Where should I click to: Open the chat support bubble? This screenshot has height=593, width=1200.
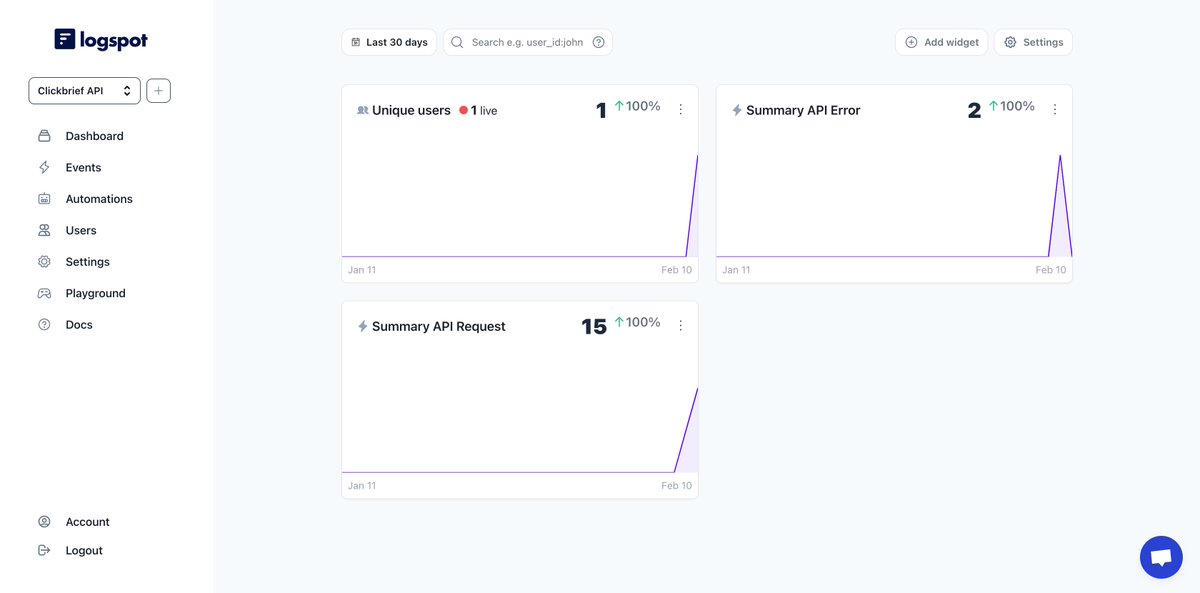click(x=1161, y=557)
